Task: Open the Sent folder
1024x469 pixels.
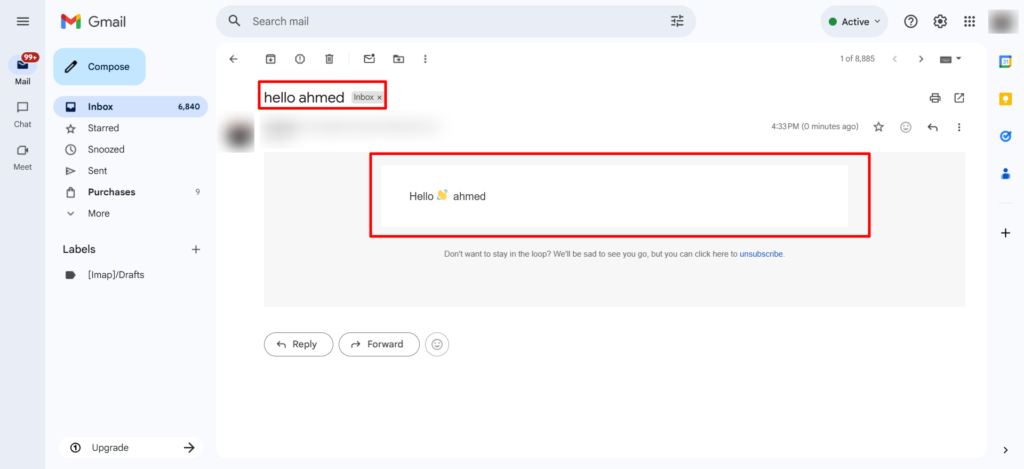Action: point(97,171)
